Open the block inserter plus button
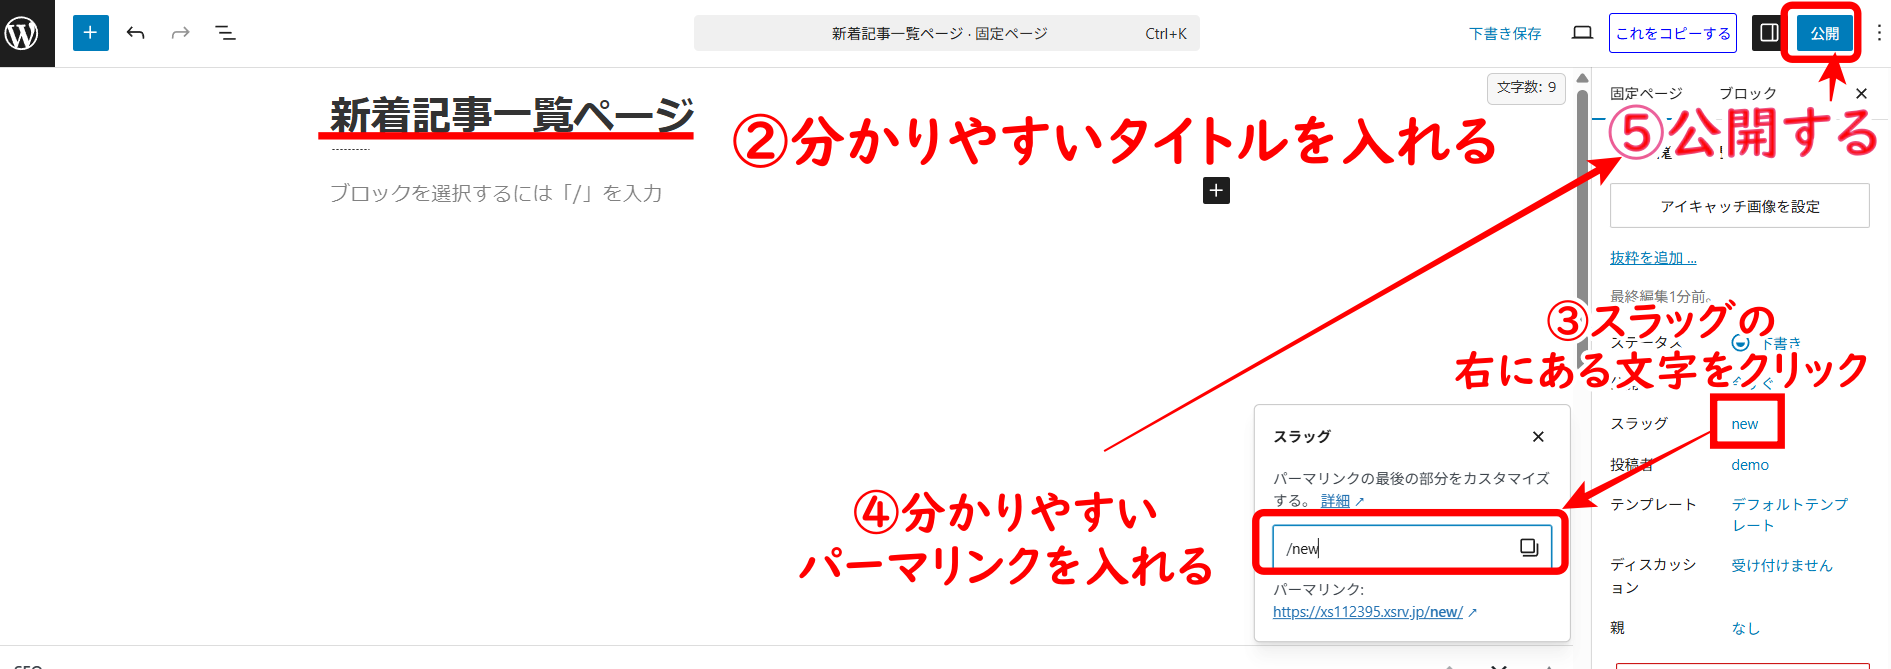 tap(90, 33)
